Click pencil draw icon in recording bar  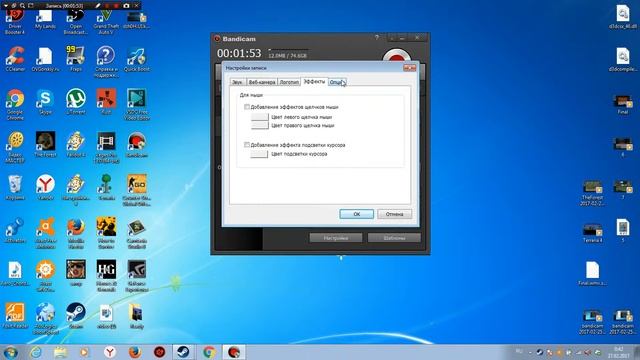coord(98,6)
